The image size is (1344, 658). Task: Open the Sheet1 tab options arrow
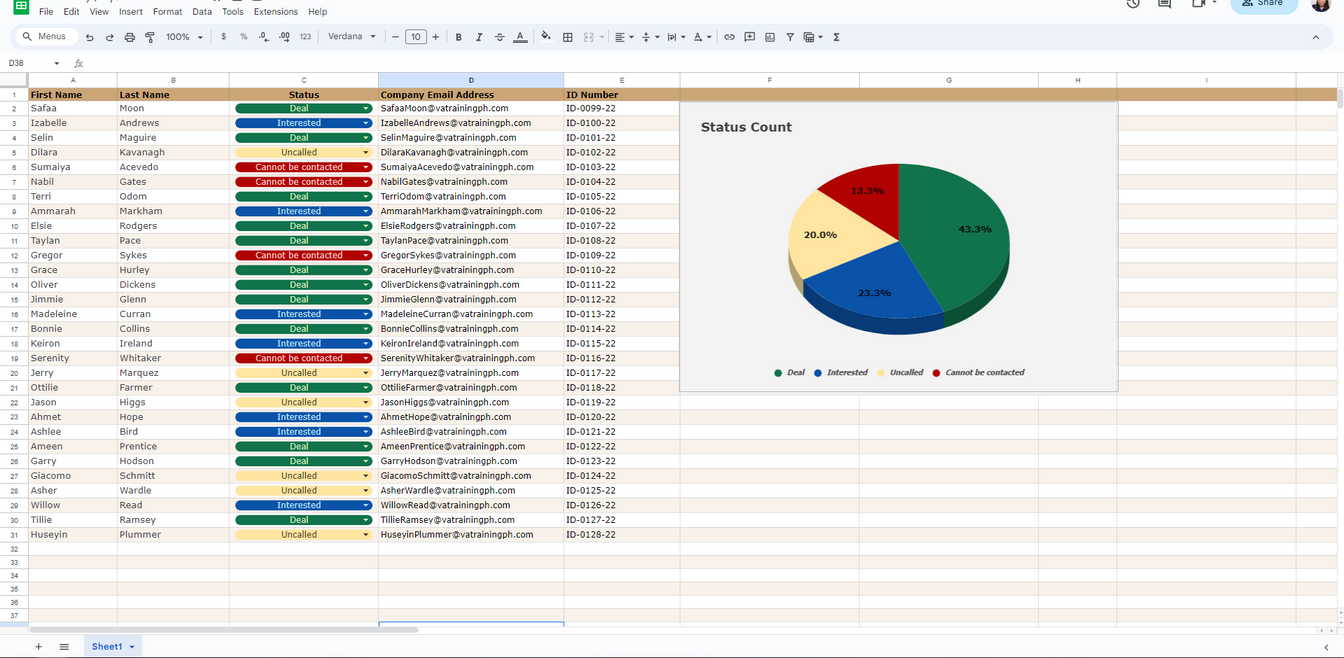click(131, 647)
